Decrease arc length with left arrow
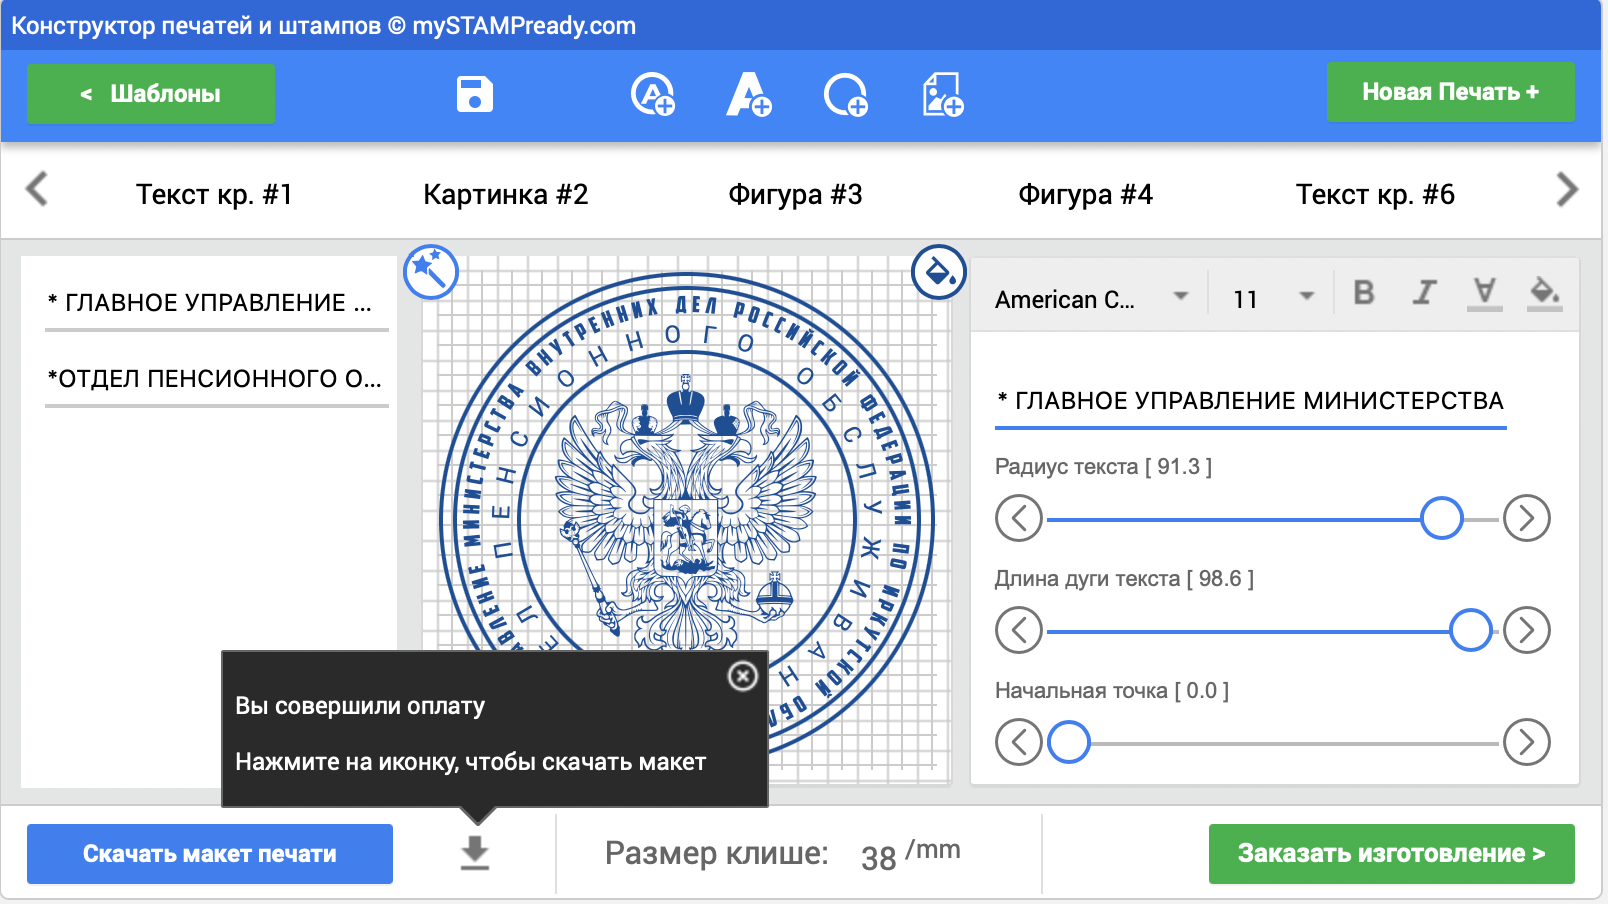The height and width of the screenshot is (904, 1608). tap(1019, 630)
